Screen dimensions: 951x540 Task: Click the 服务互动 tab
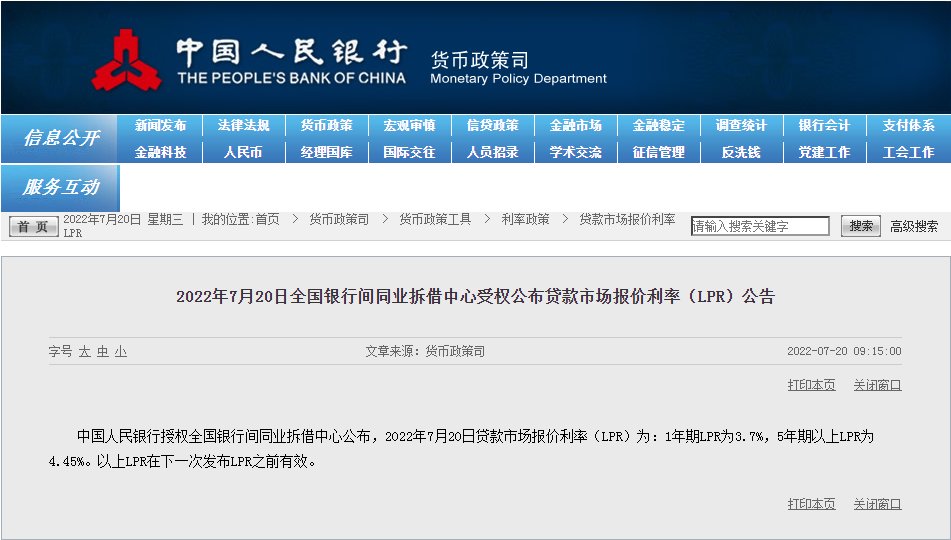pyautogui.click(x=60, y=187)
